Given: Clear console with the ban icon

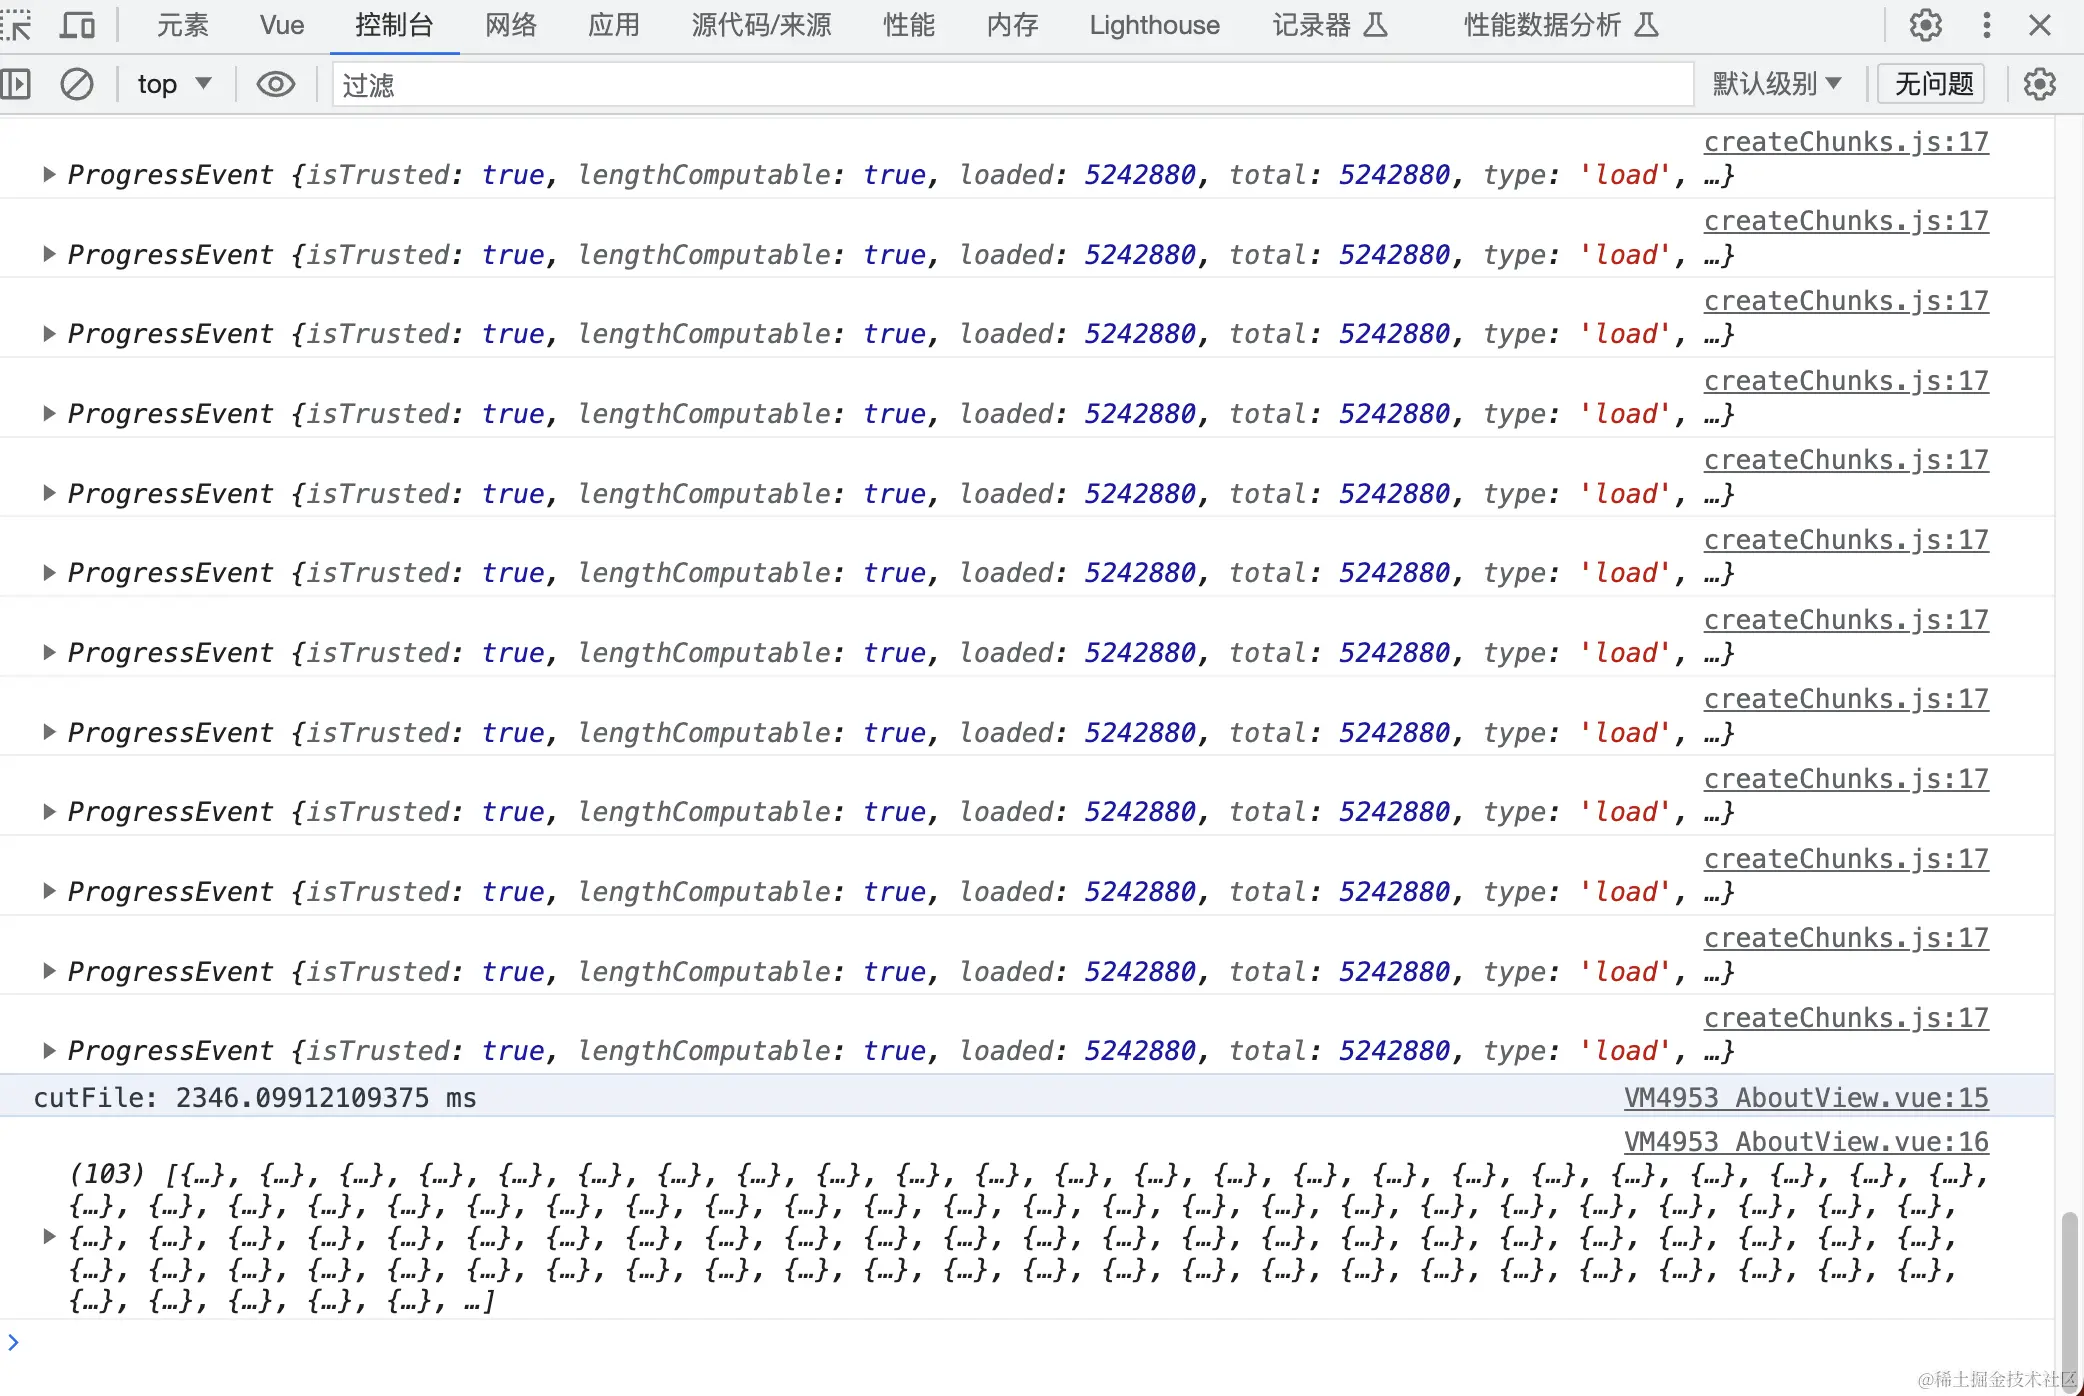Looking at the screenshot, I should 76,84.
